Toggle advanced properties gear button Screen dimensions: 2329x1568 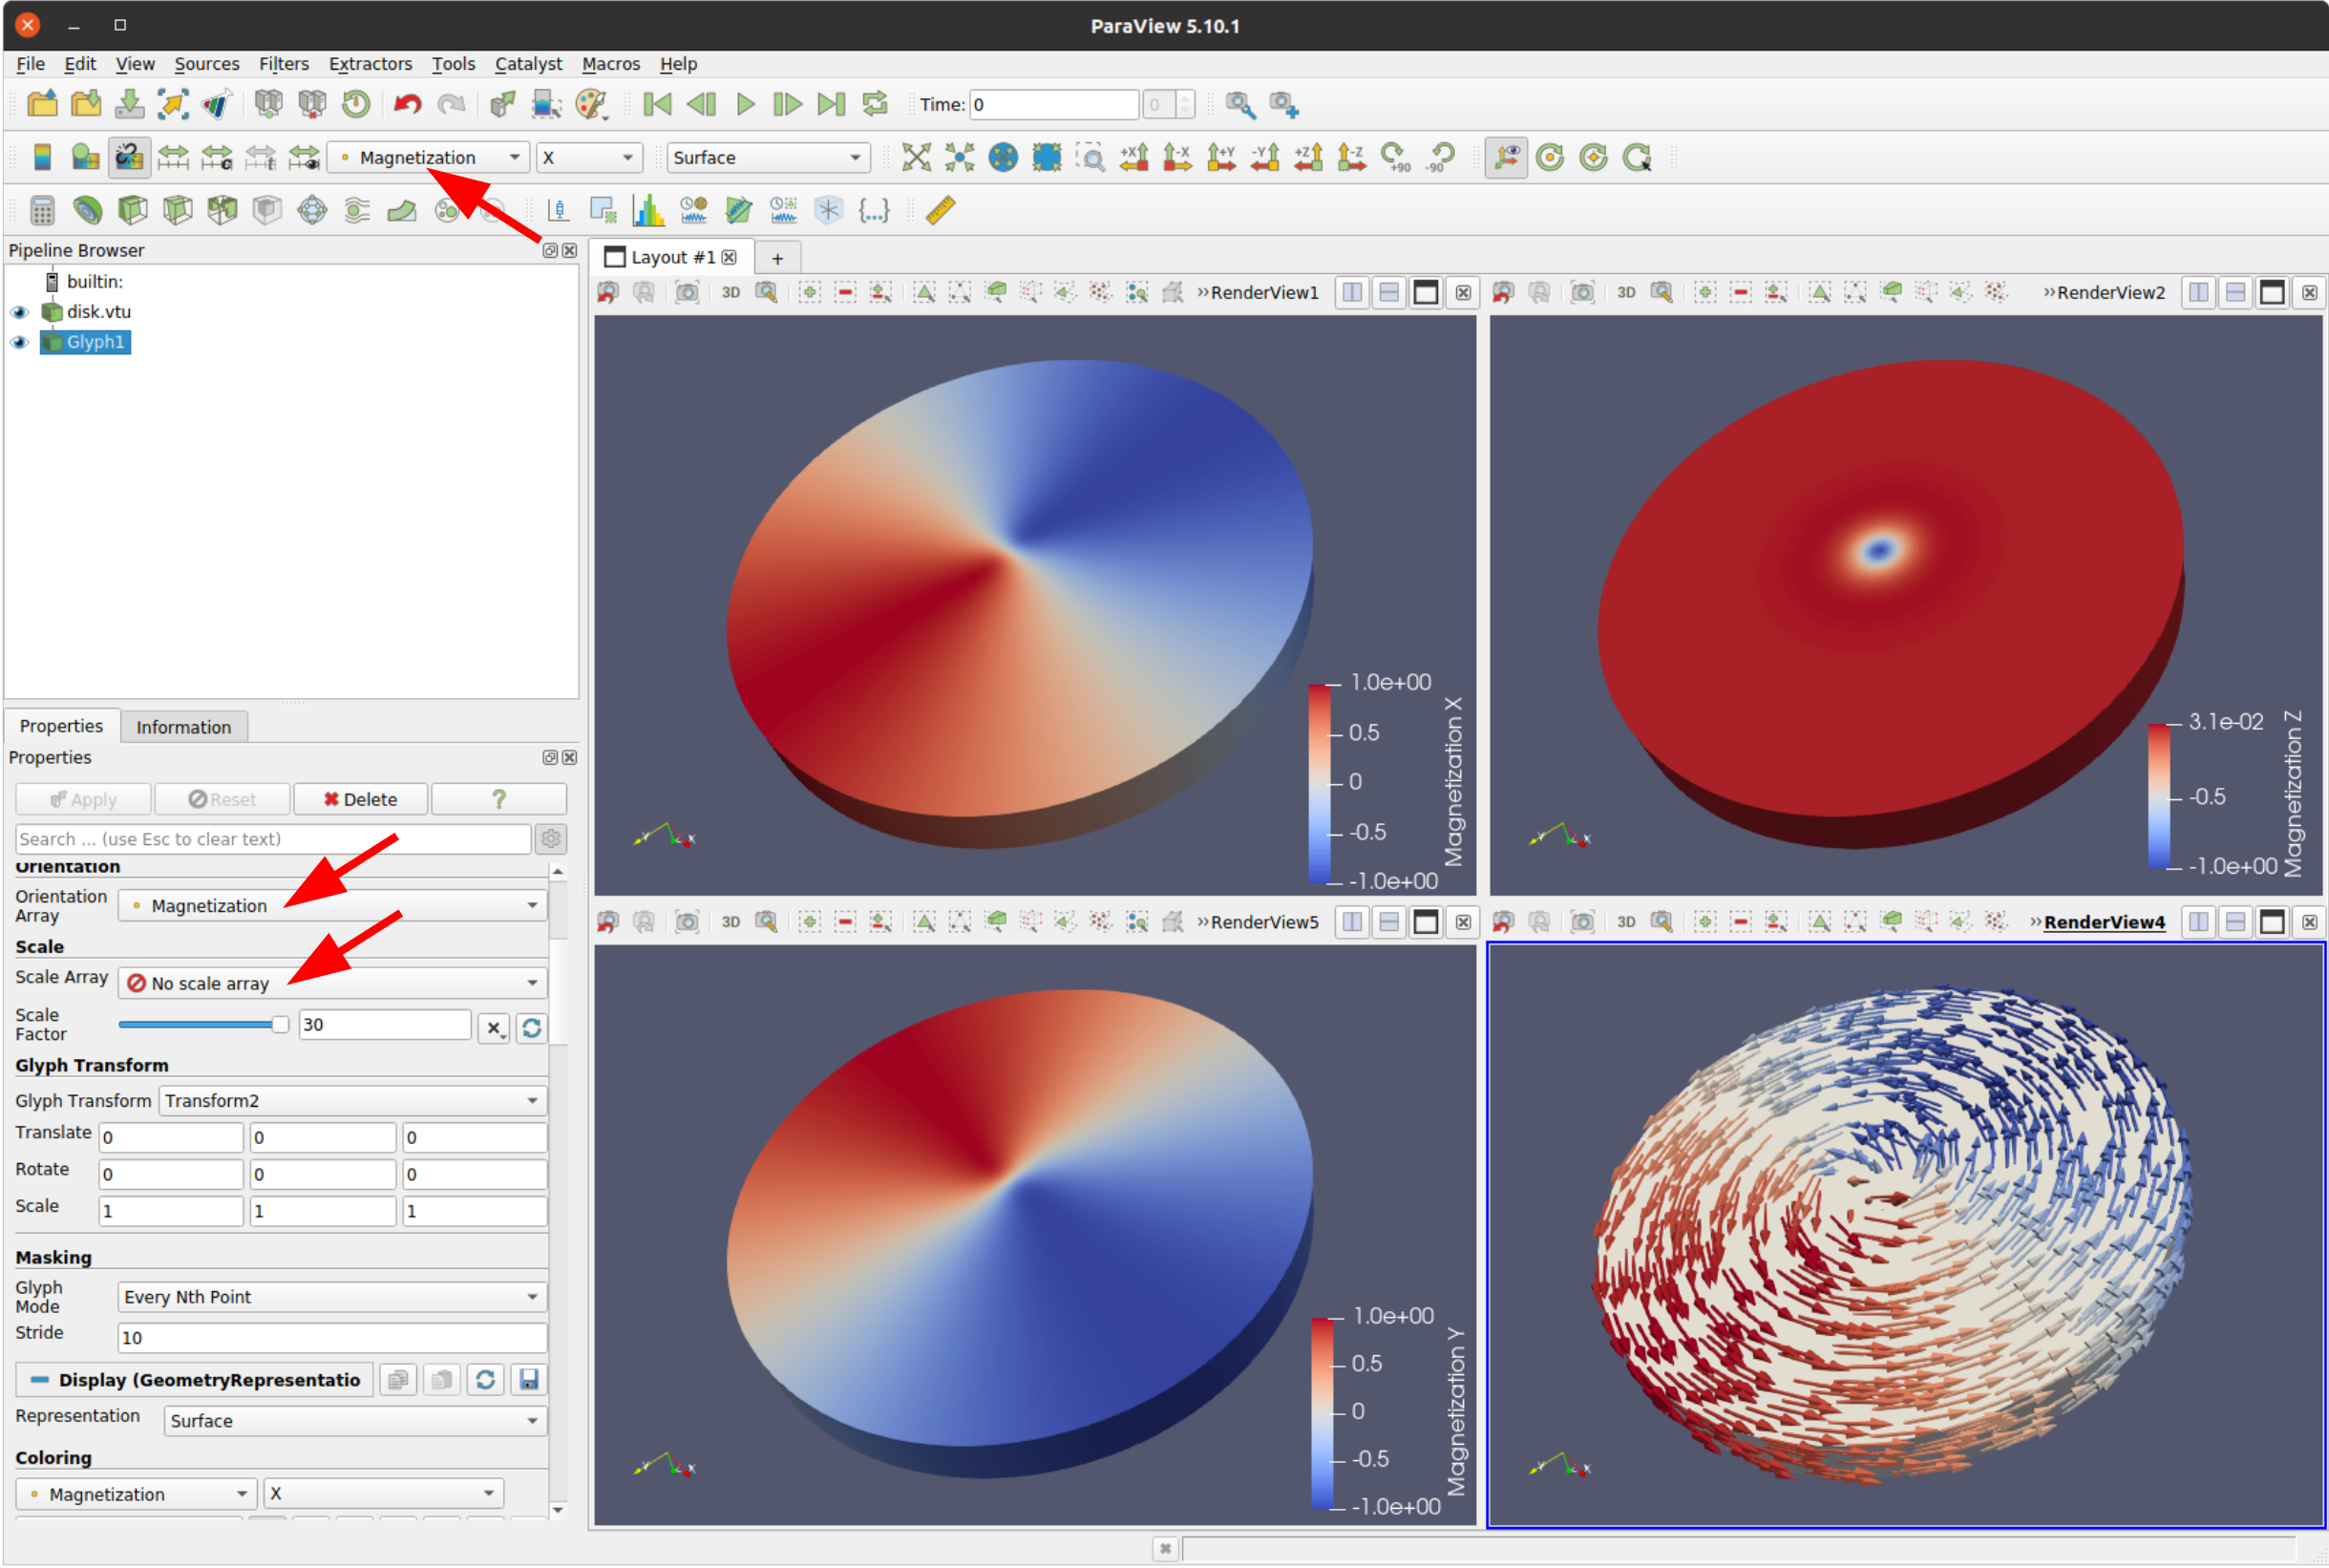[x=551, y=839]
